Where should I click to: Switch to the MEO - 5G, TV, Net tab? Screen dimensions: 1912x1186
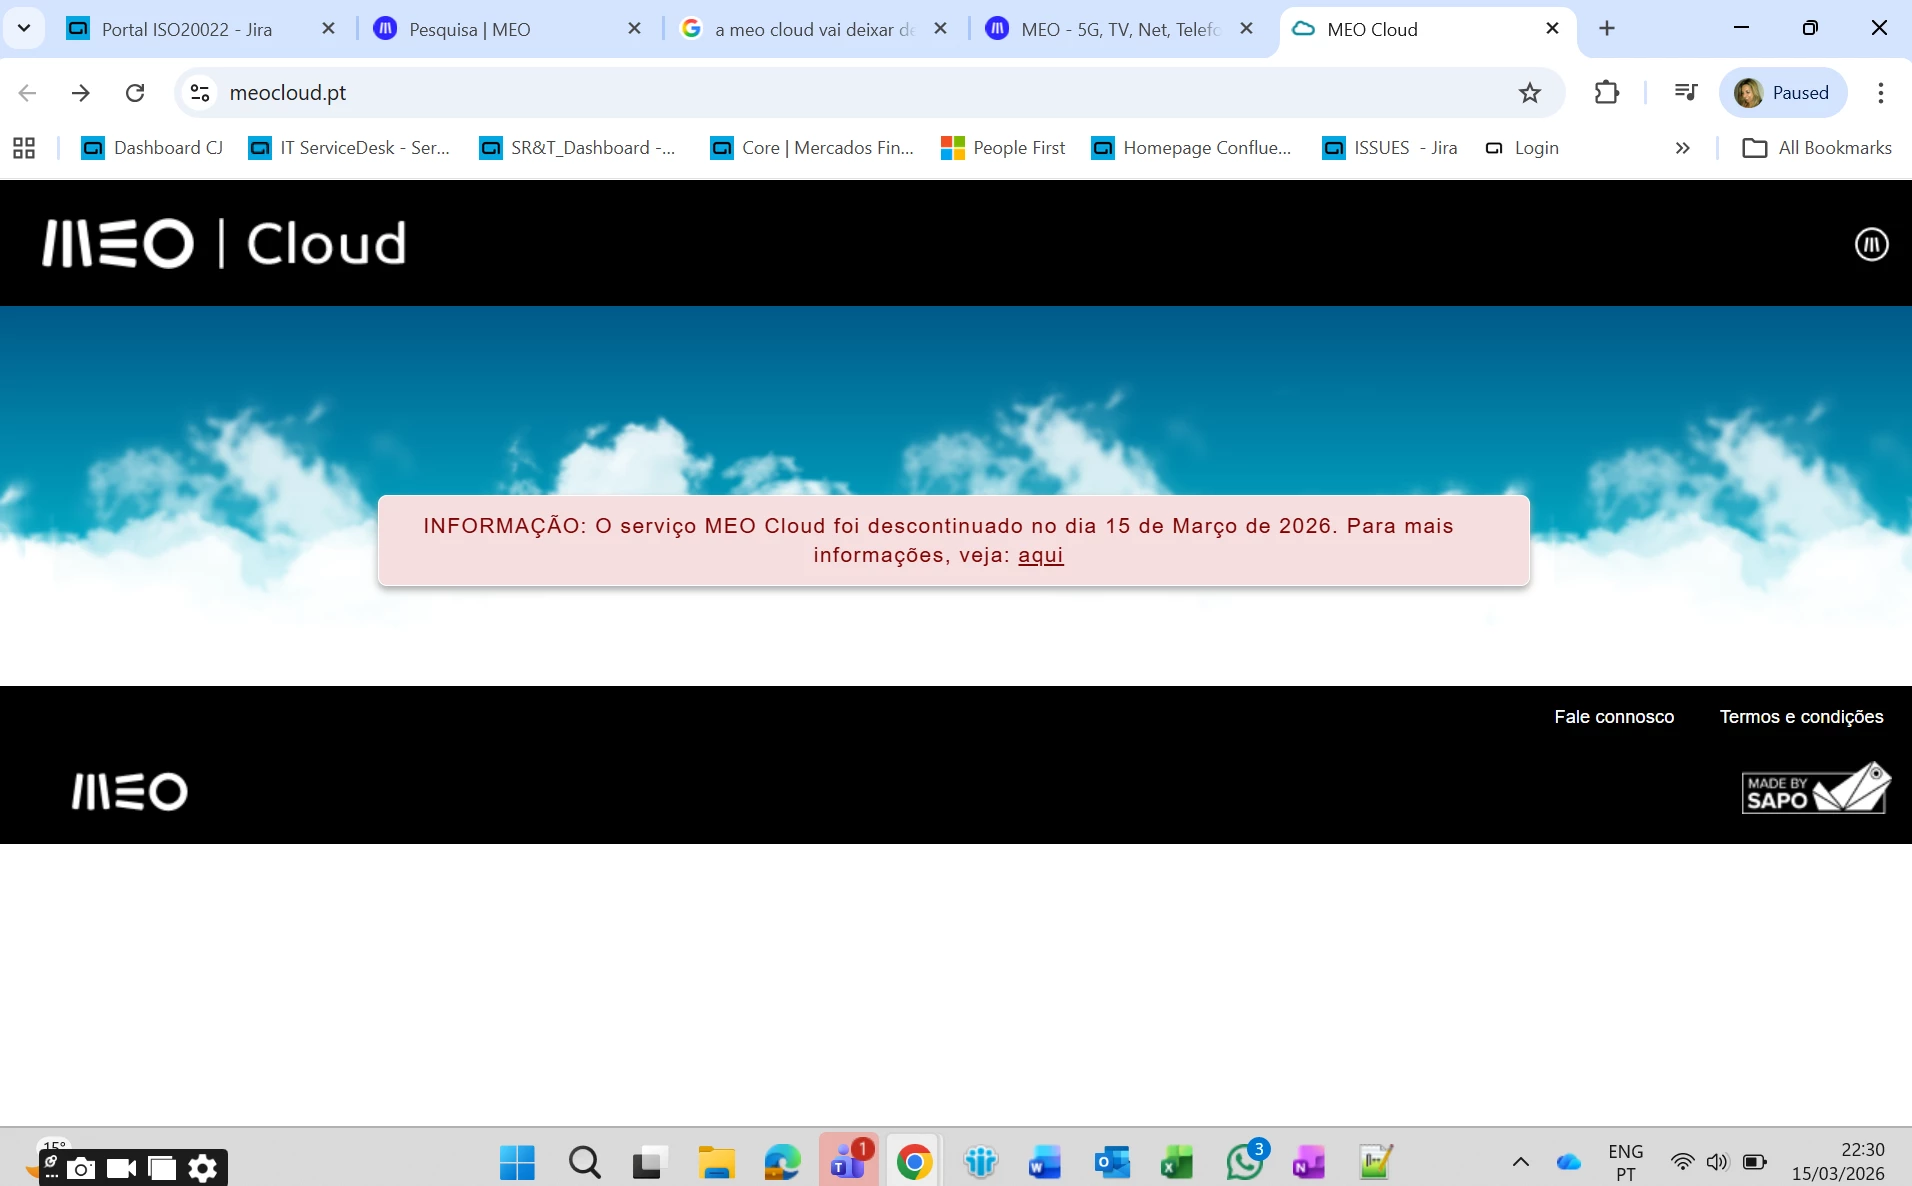(1120, 29)
